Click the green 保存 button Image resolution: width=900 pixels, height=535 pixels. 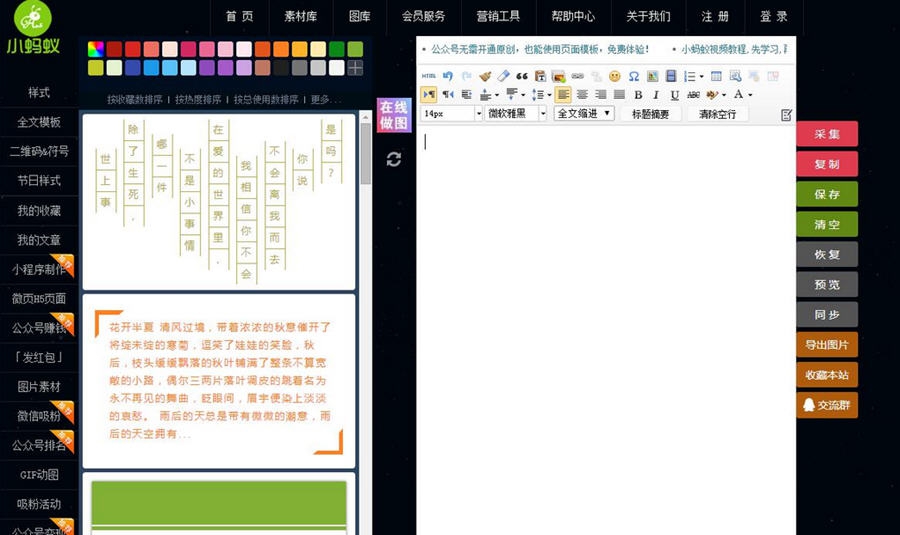pos(827,194)
